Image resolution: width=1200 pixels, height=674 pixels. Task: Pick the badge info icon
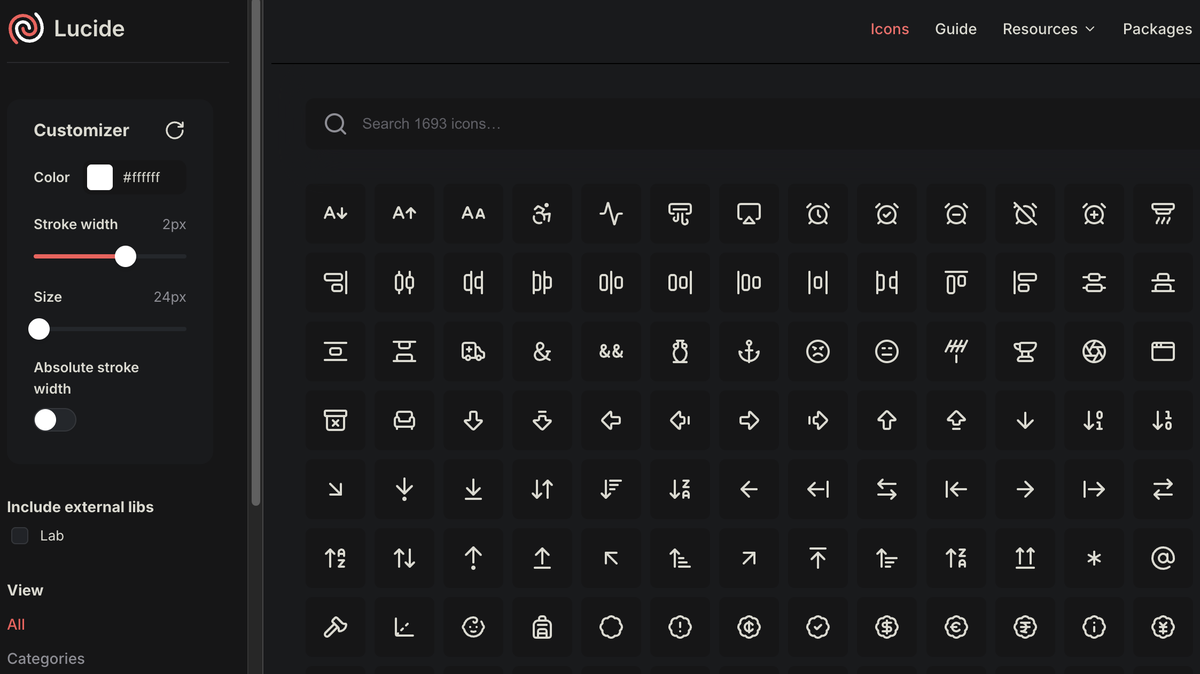coord(1094,627)
